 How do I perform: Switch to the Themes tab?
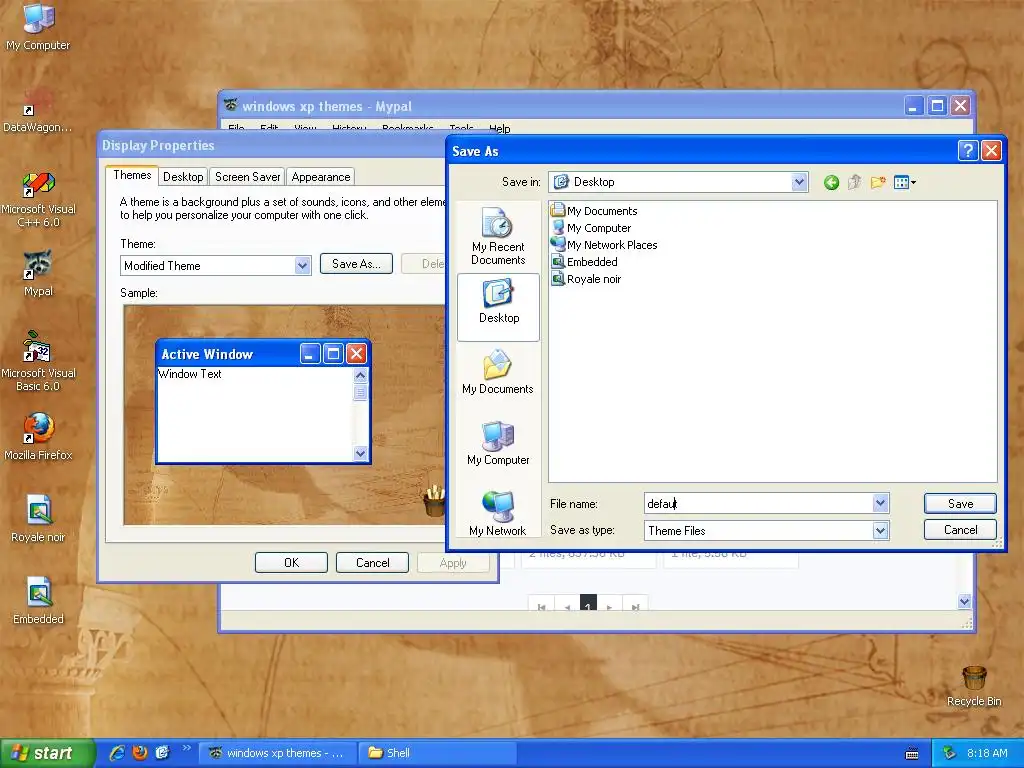coord(132,175)
